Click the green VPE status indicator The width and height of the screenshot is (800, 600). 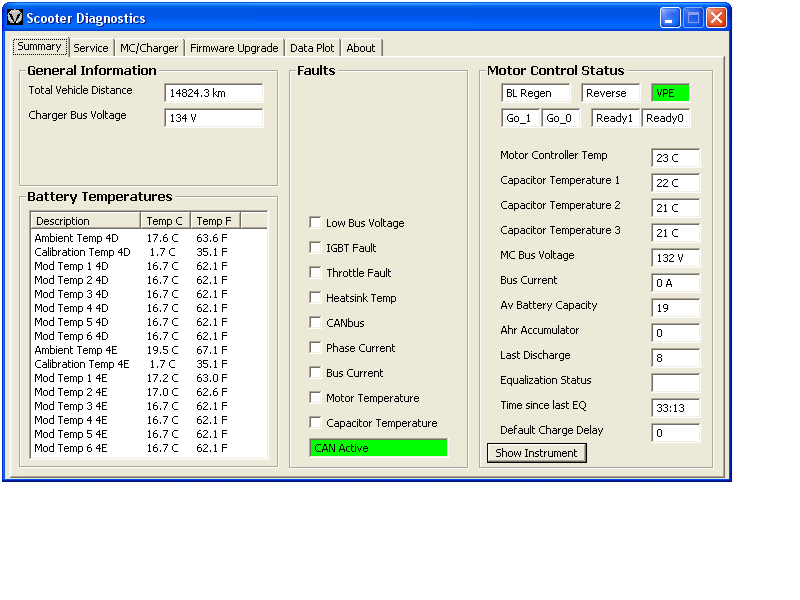coord(670,93)
